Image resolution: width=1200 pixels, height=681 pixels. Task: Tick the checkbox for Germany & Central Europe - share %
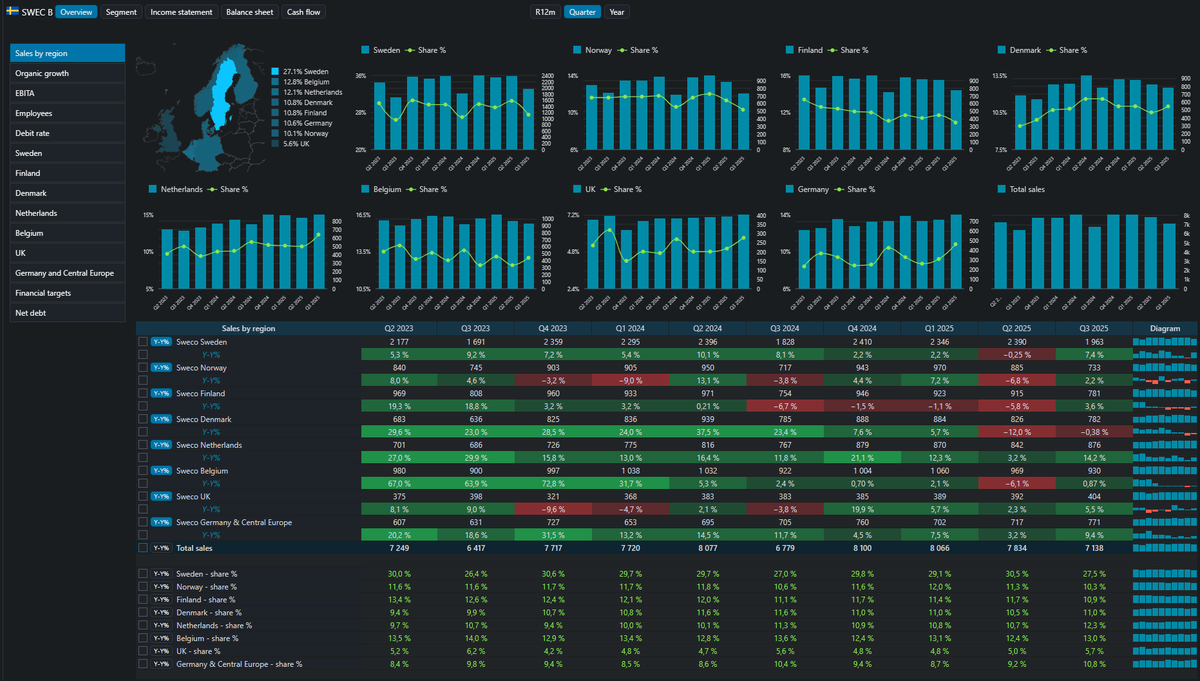click(143, 664)
